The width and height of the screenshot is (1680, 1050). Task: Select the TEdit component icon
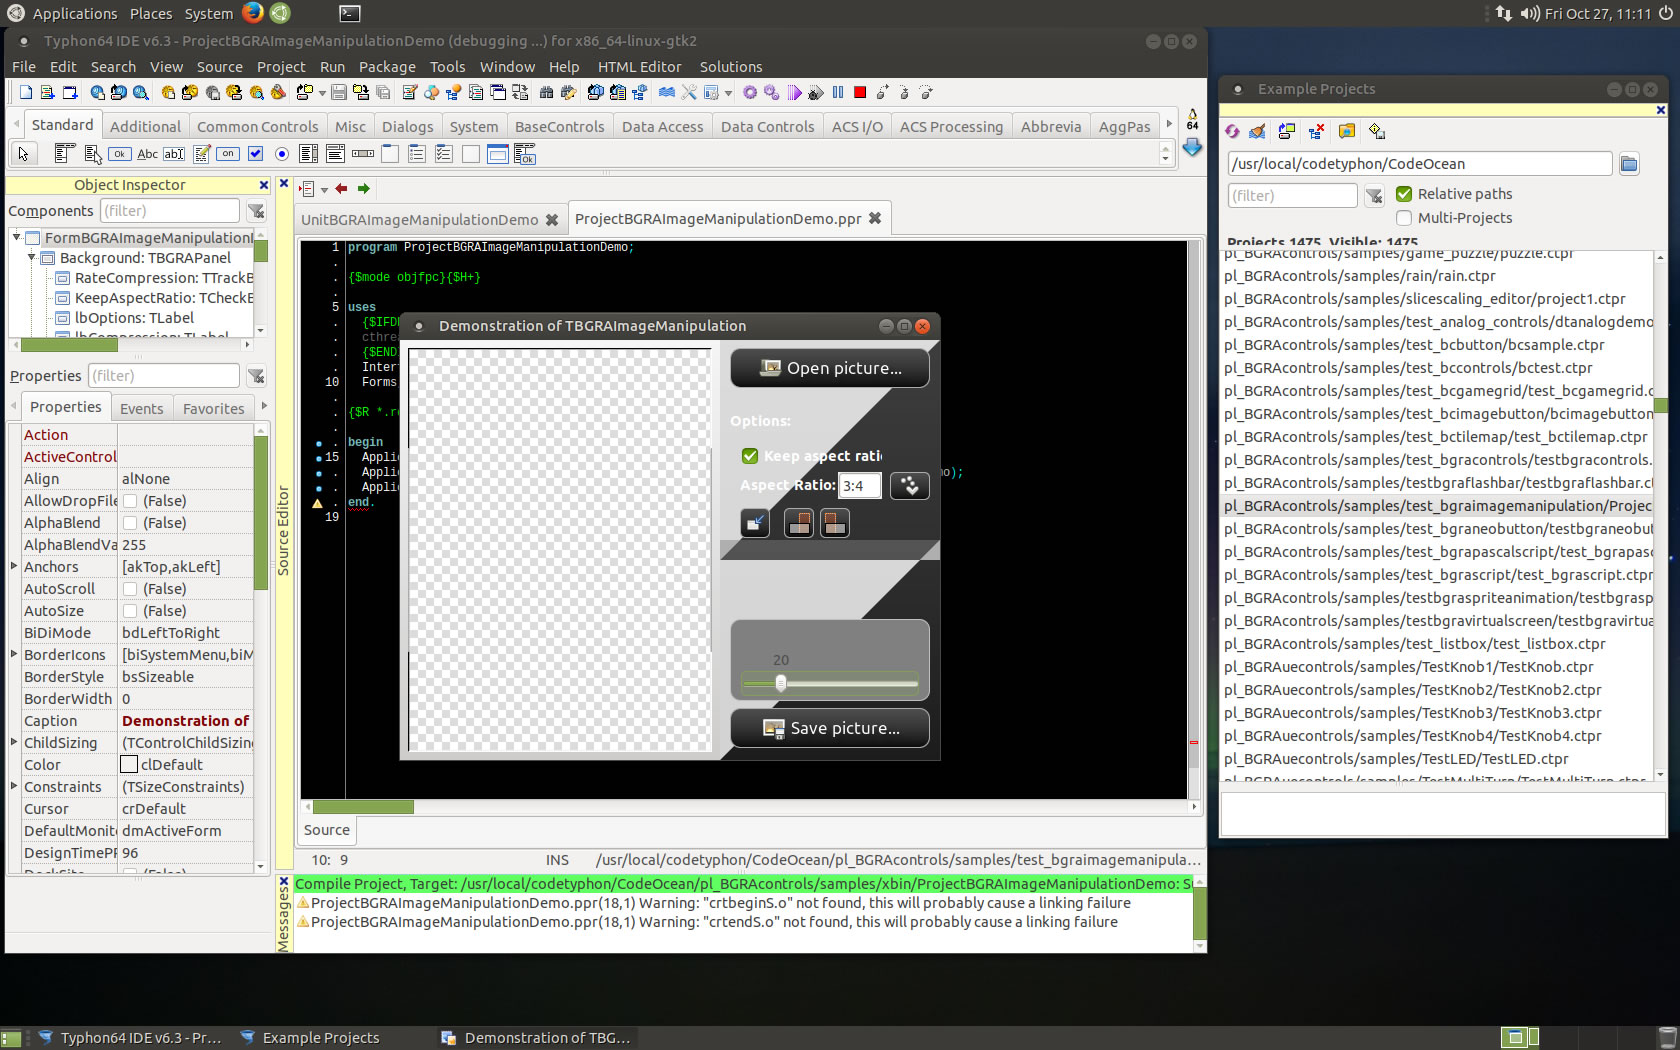(174, 154)
